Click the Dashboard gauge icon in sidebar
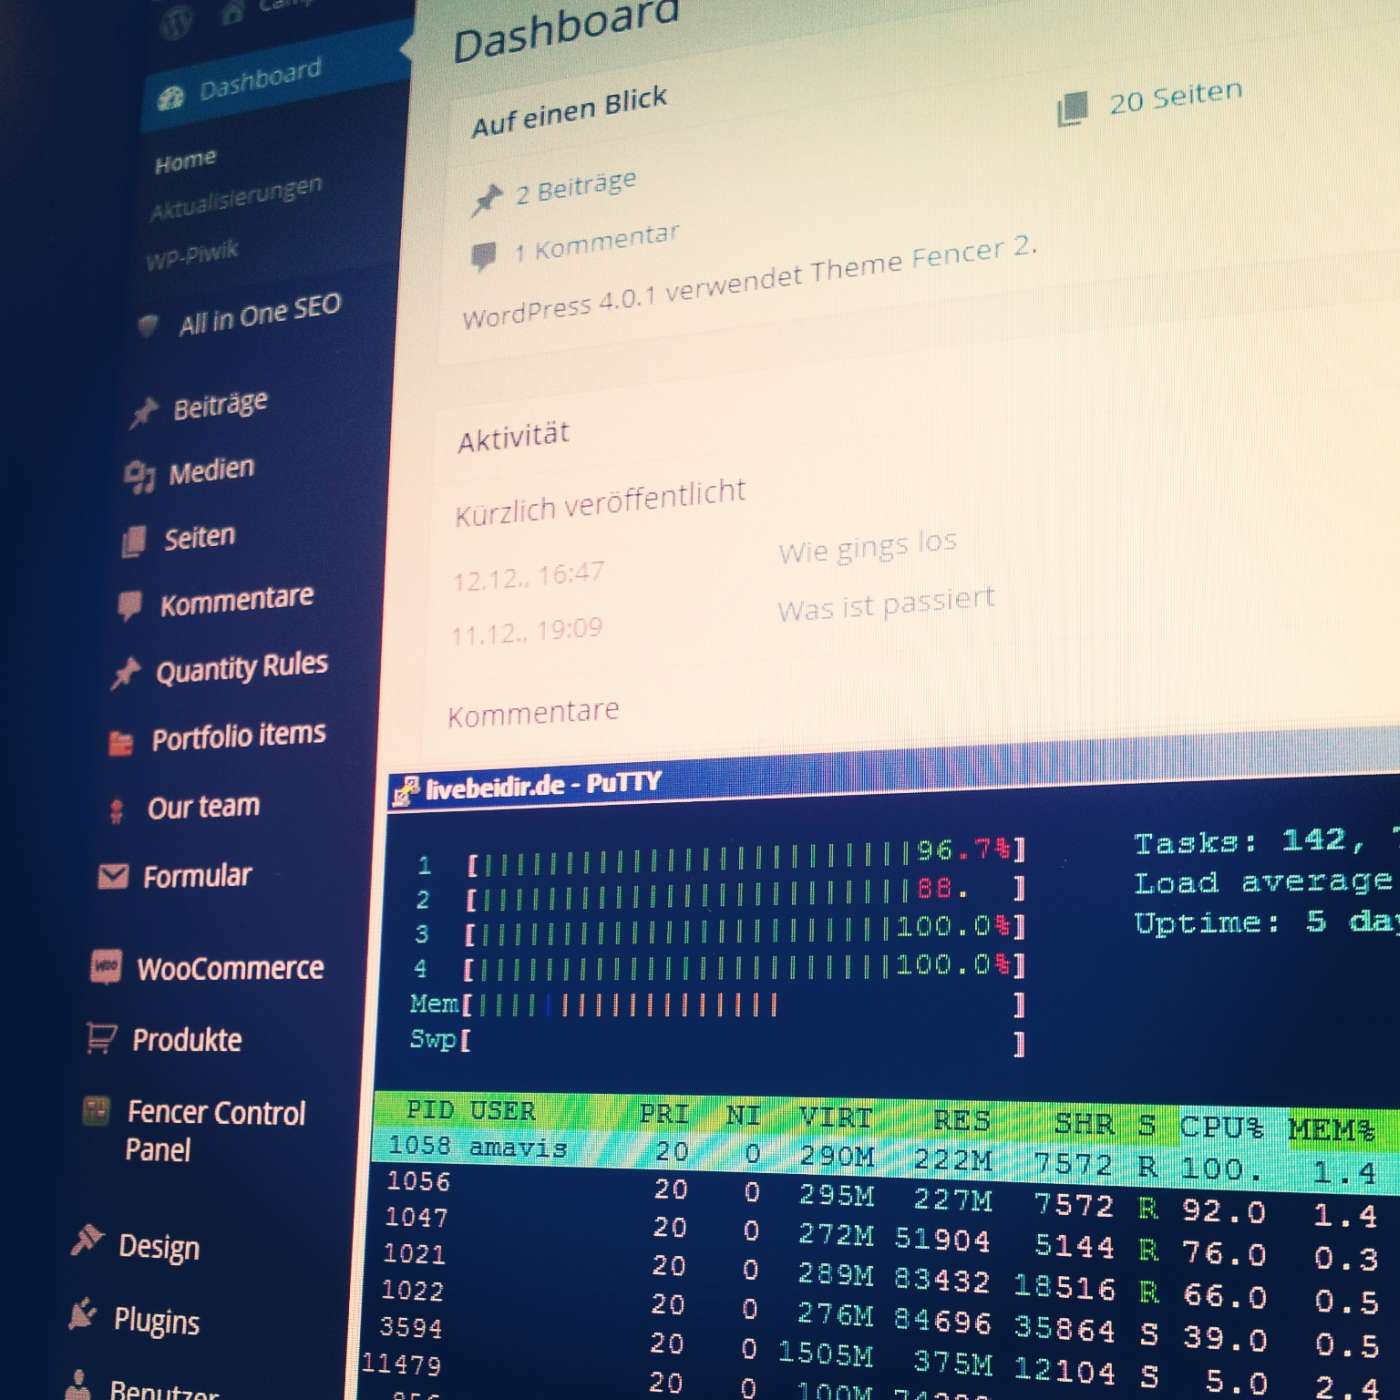Image resolution: width=1400 pixels, height=1400 pixels. click(x=170, y=97)
